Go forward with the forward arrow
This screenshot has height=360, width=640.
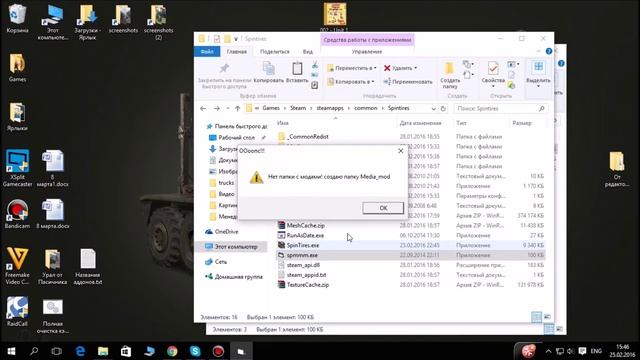216,108
